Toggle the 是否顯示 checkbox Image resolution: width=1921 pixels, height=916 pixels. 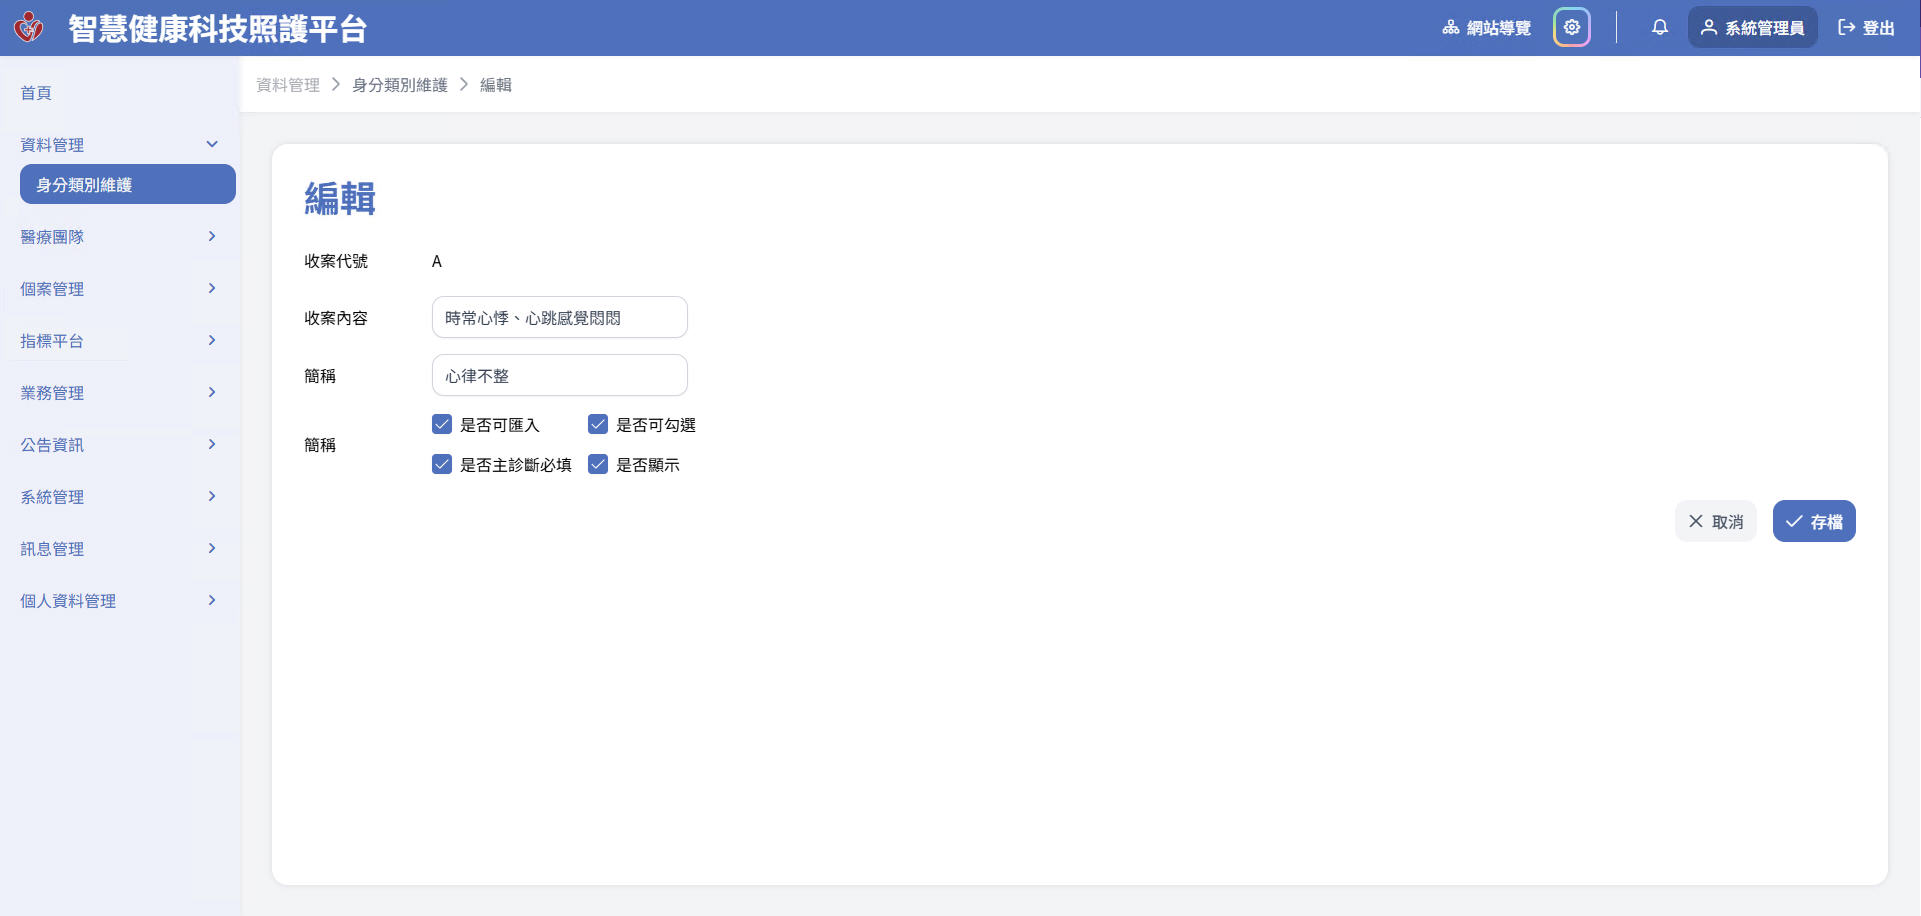[598, 465]
